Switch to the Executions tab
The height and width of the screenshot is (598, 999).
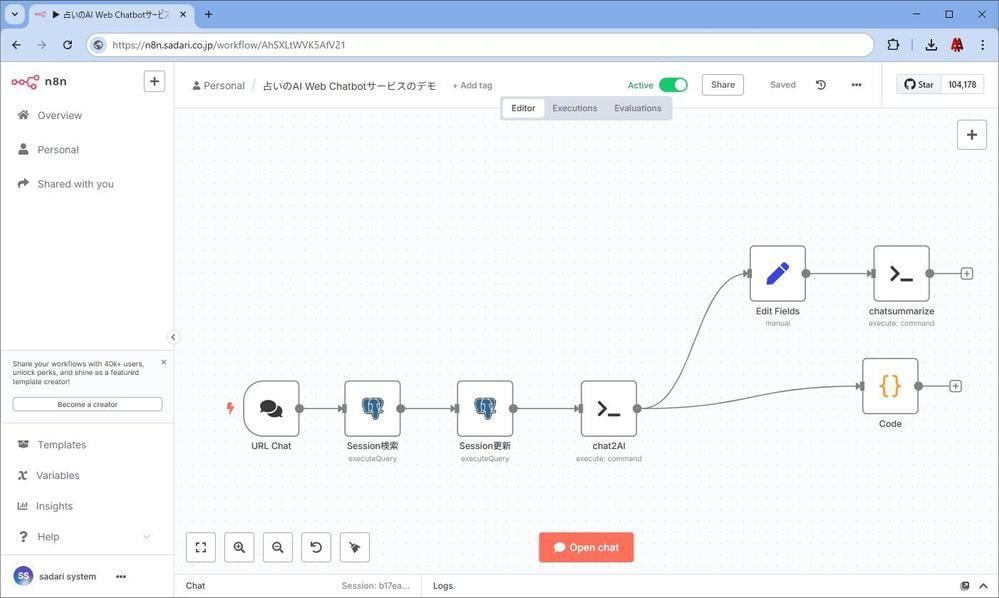[575, 108]
